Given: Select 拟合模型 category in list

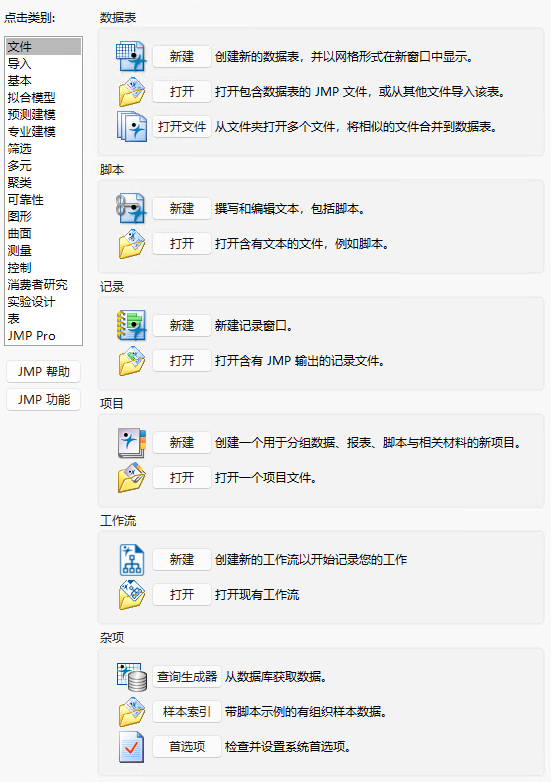Looking at the screenshot, I should 43,98.
